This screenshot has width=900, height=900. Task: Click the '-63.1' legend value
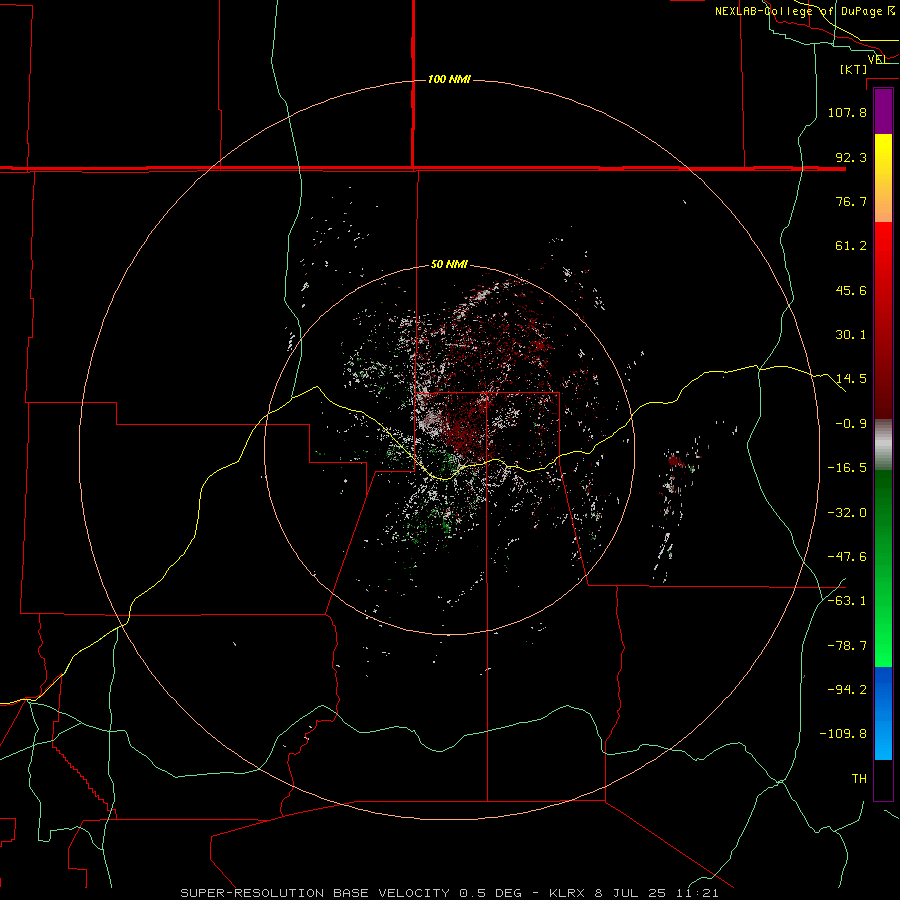click(x=847, y=601)
